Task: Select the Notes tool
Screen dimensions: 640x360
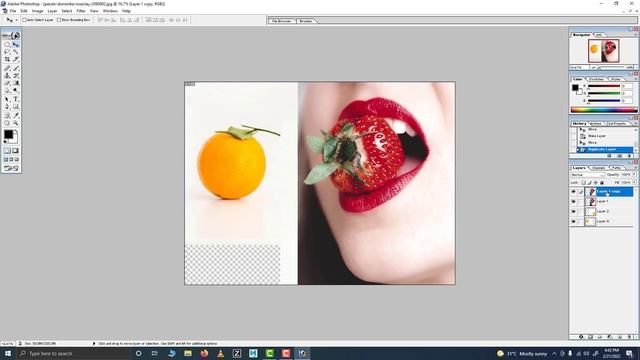Action: tap(7, 115)
